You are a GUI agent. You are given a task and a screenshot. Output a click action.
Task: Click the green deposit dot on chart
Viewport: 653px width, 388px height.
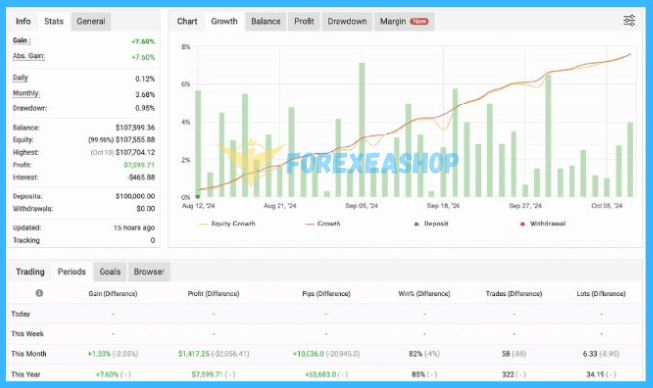[x=198, y=196]
